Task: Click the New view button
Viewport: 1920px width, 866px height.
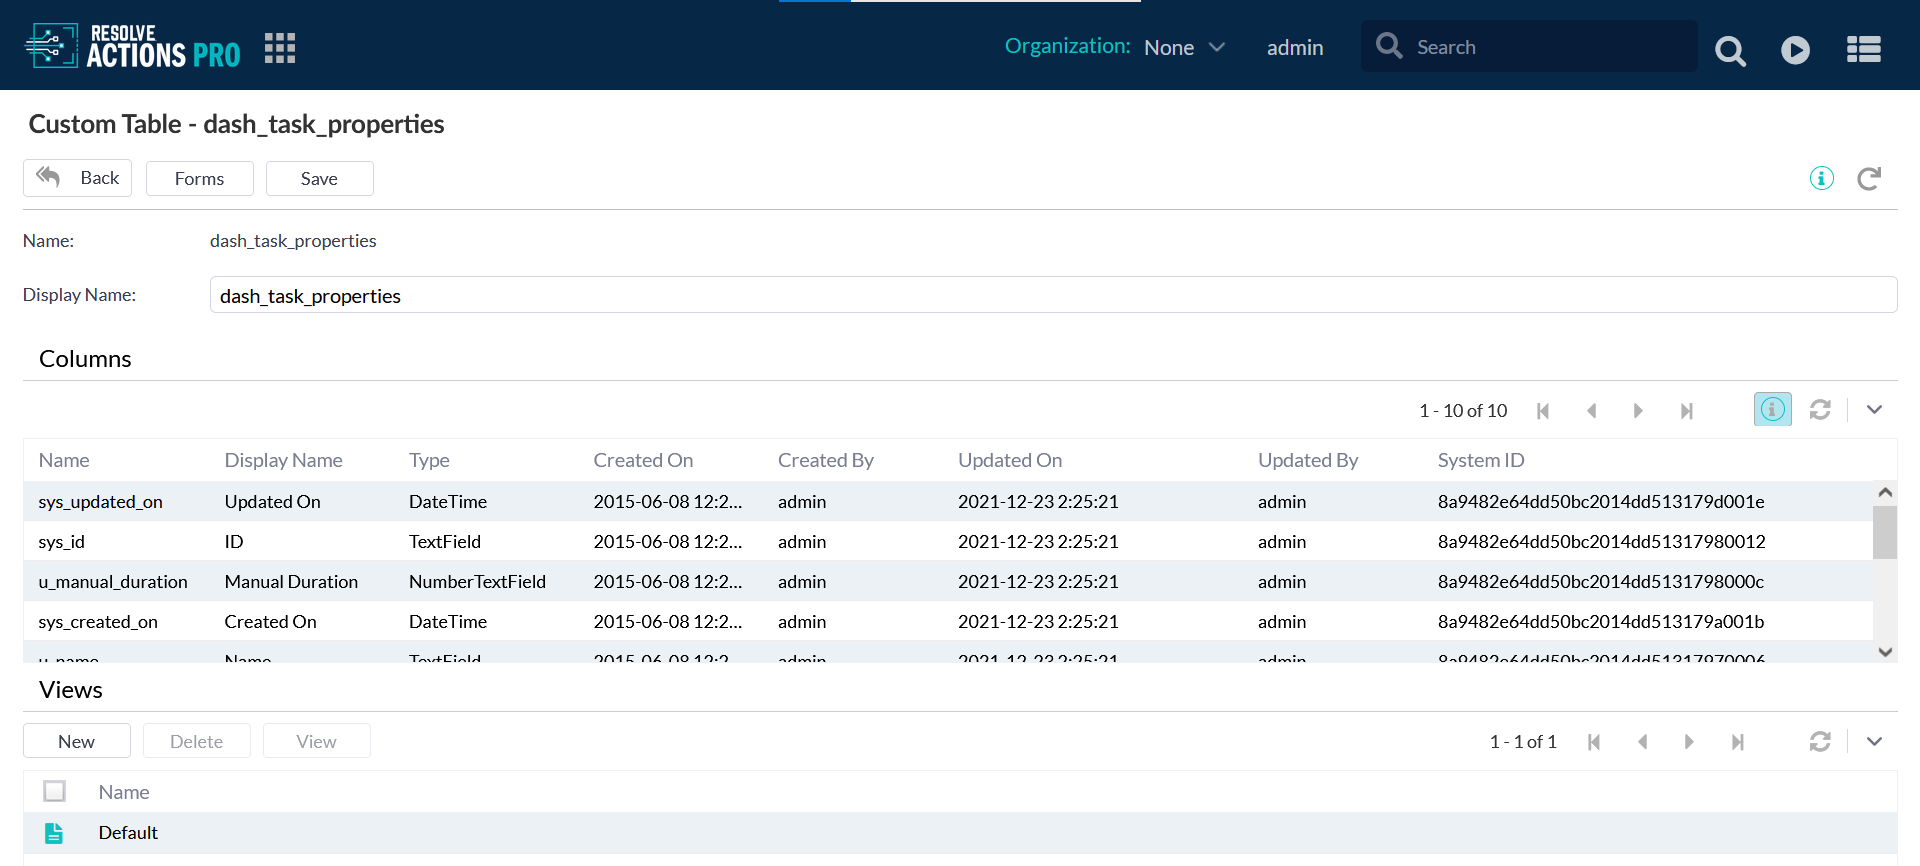Action: [x=77, y=742]
